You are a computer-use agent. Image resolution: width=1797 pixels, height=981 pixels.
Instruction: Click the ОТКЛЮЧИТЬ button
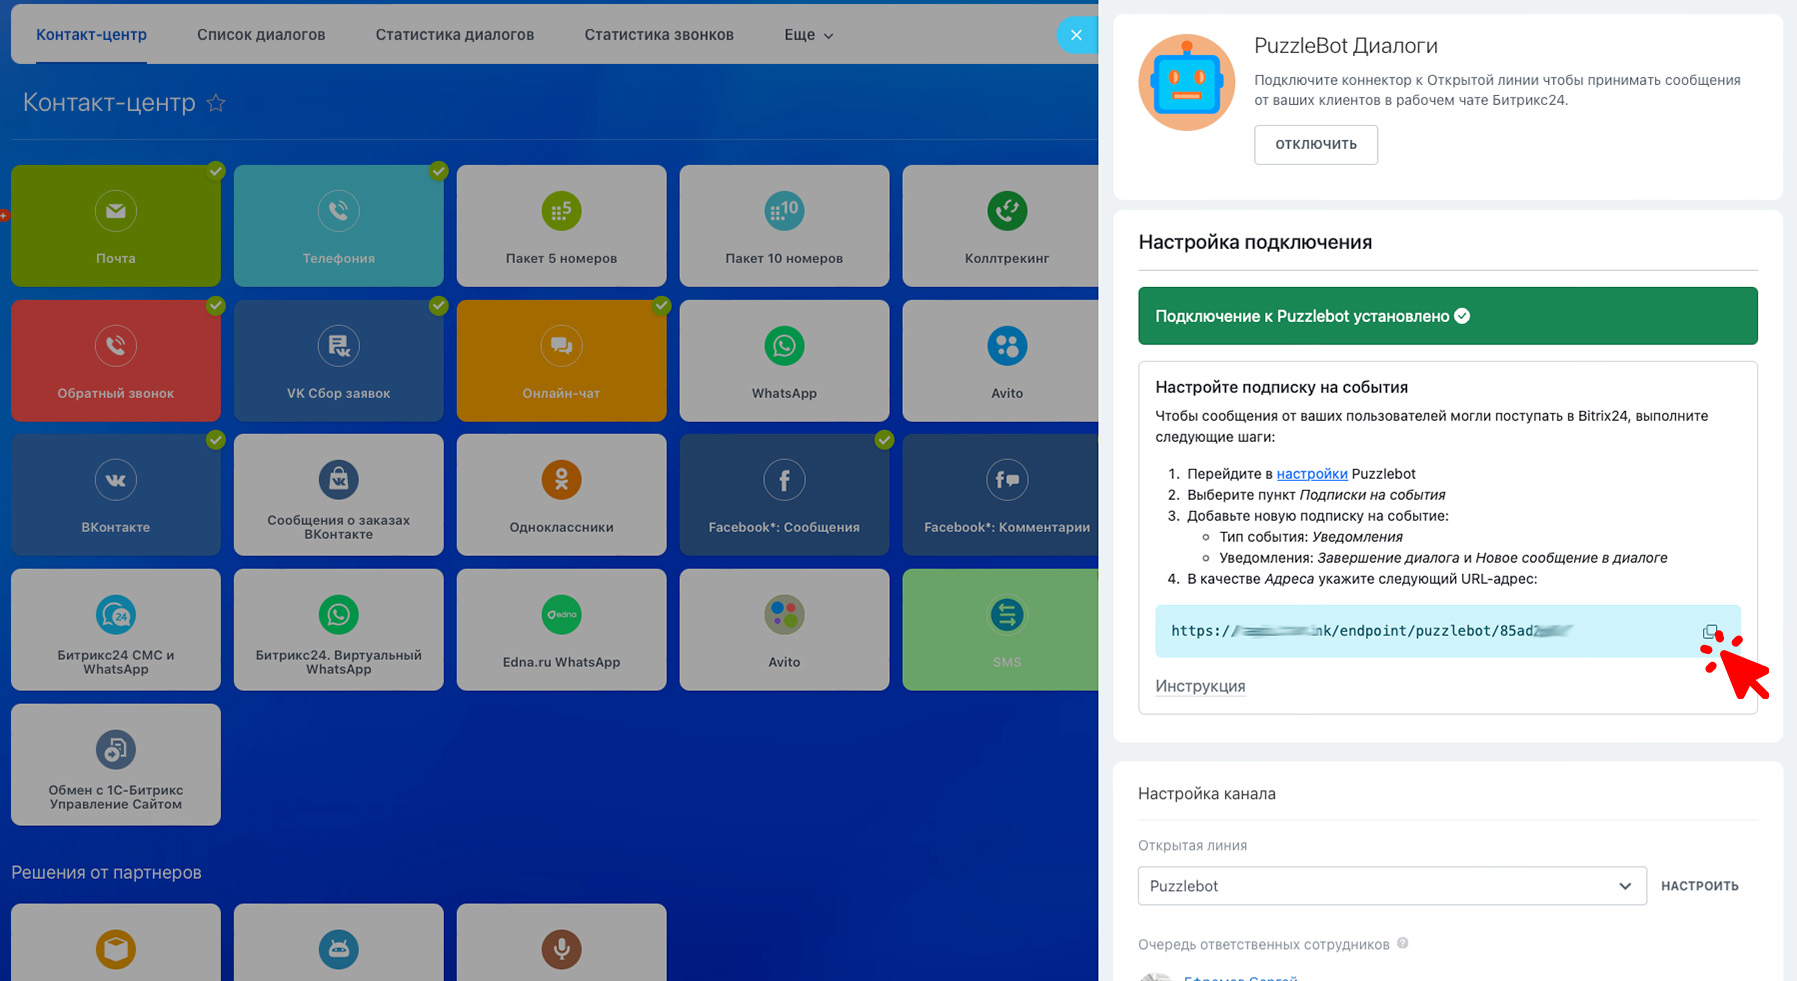pos(1316,145)
